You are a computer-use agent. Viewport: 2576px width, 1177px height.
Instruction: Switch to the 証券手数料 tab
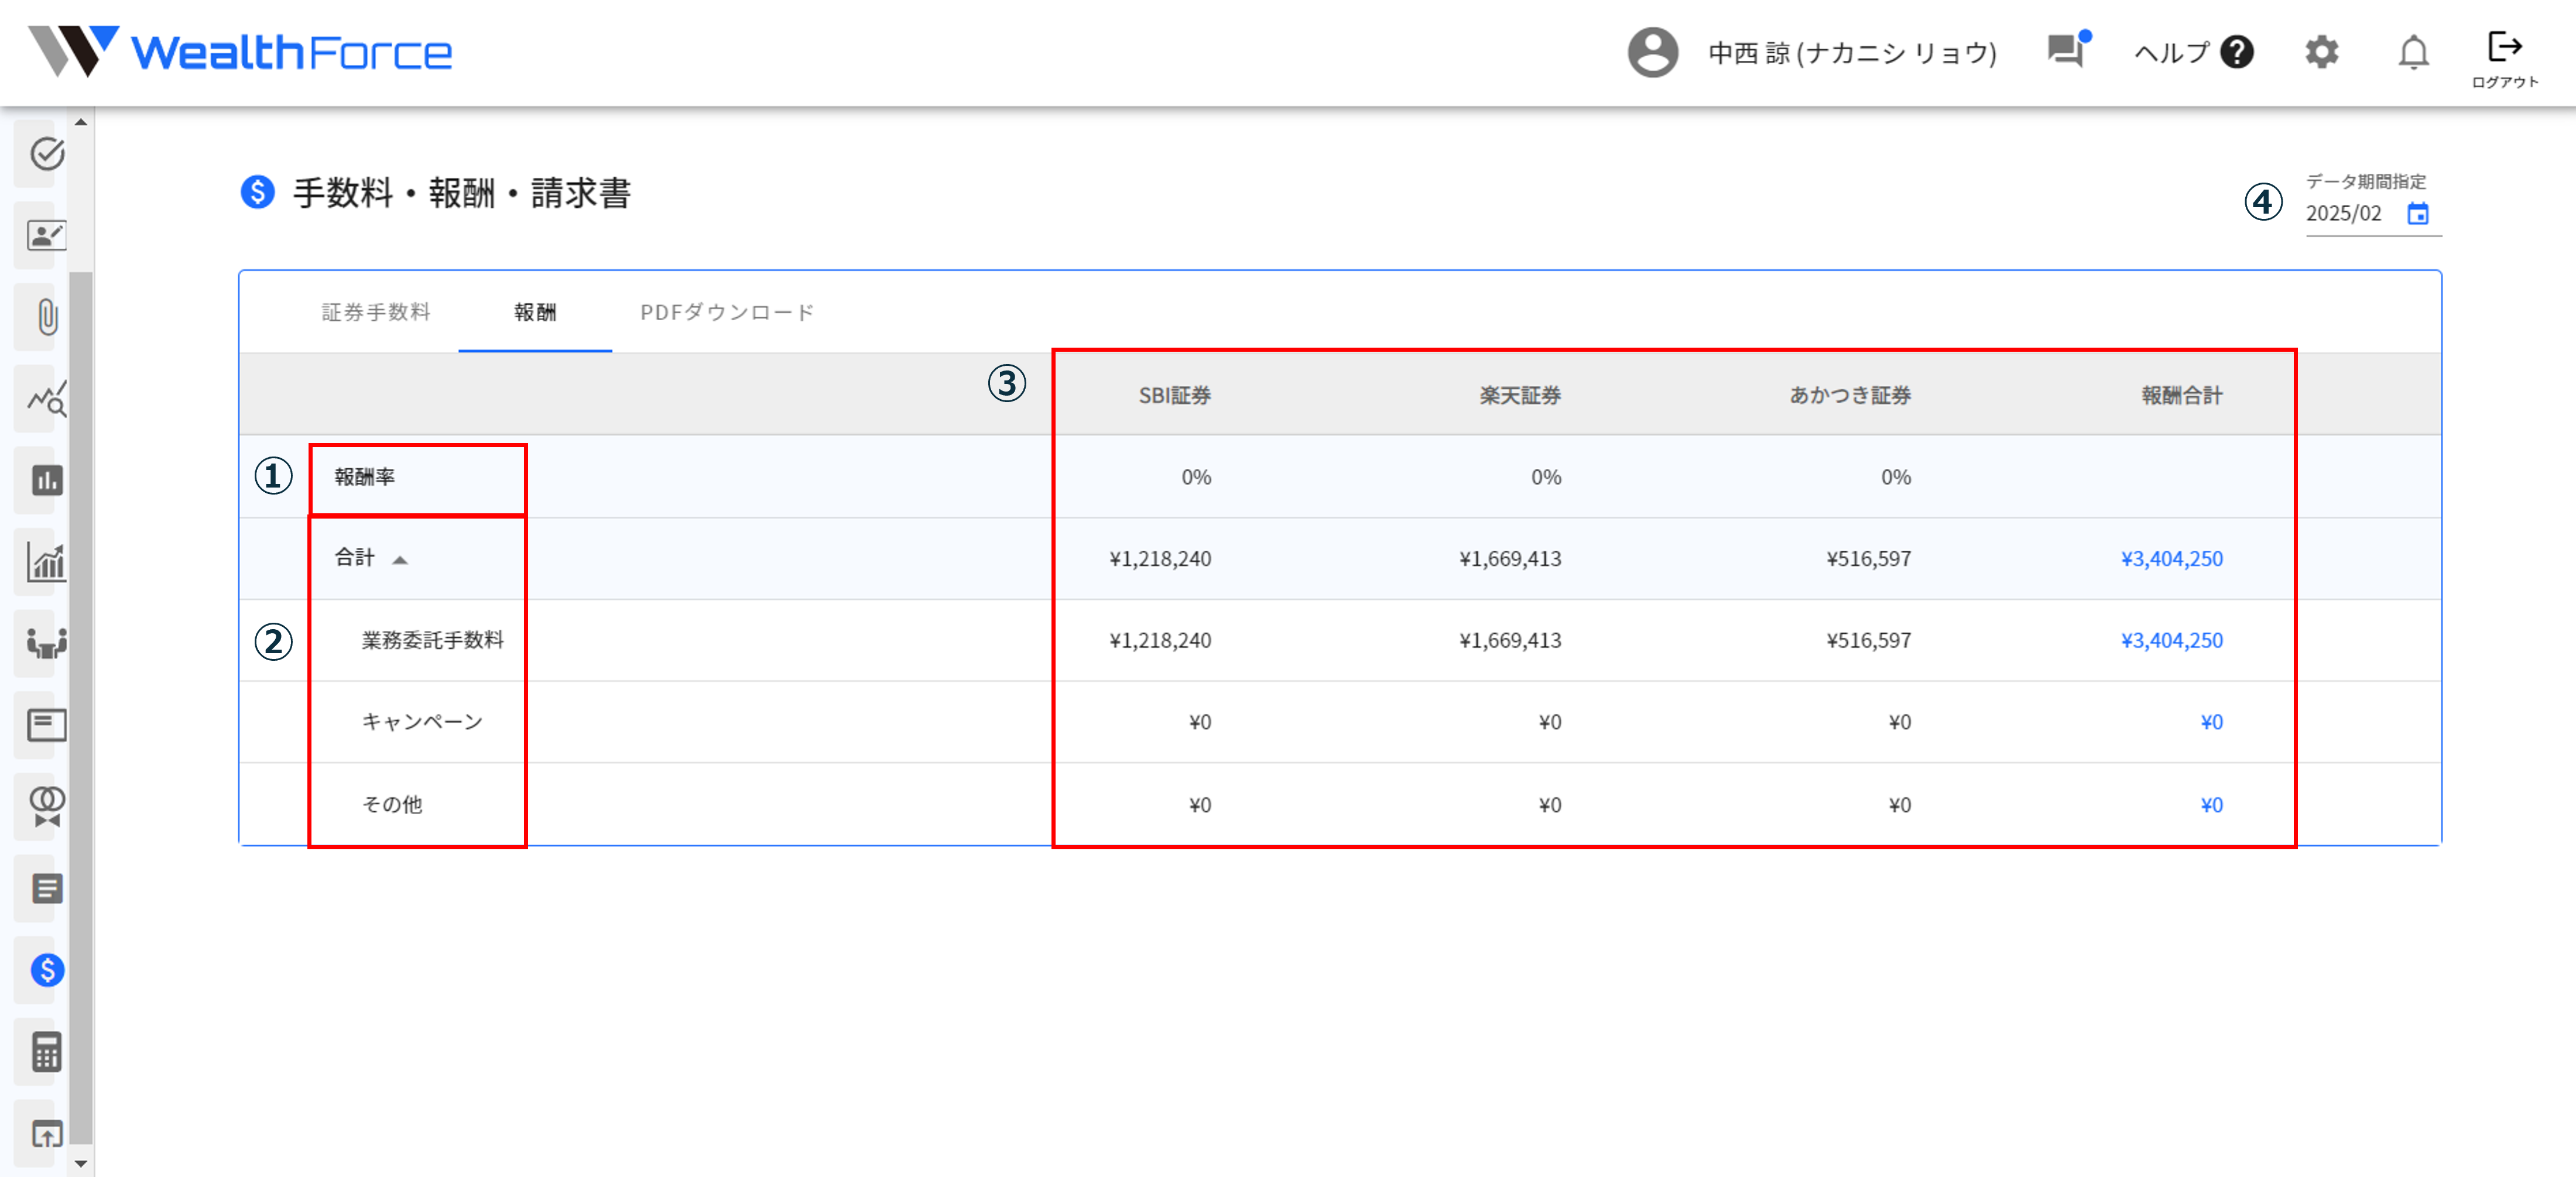[x=376, y=312]
